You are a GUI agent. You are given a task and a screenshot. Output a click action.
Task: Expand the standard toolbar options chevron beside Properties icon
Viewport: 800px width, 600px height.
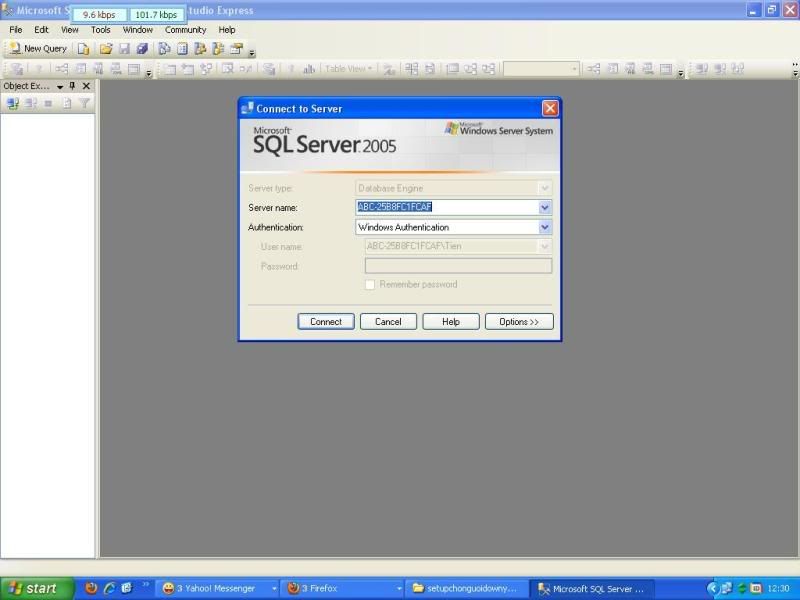[x=252, y=52]
